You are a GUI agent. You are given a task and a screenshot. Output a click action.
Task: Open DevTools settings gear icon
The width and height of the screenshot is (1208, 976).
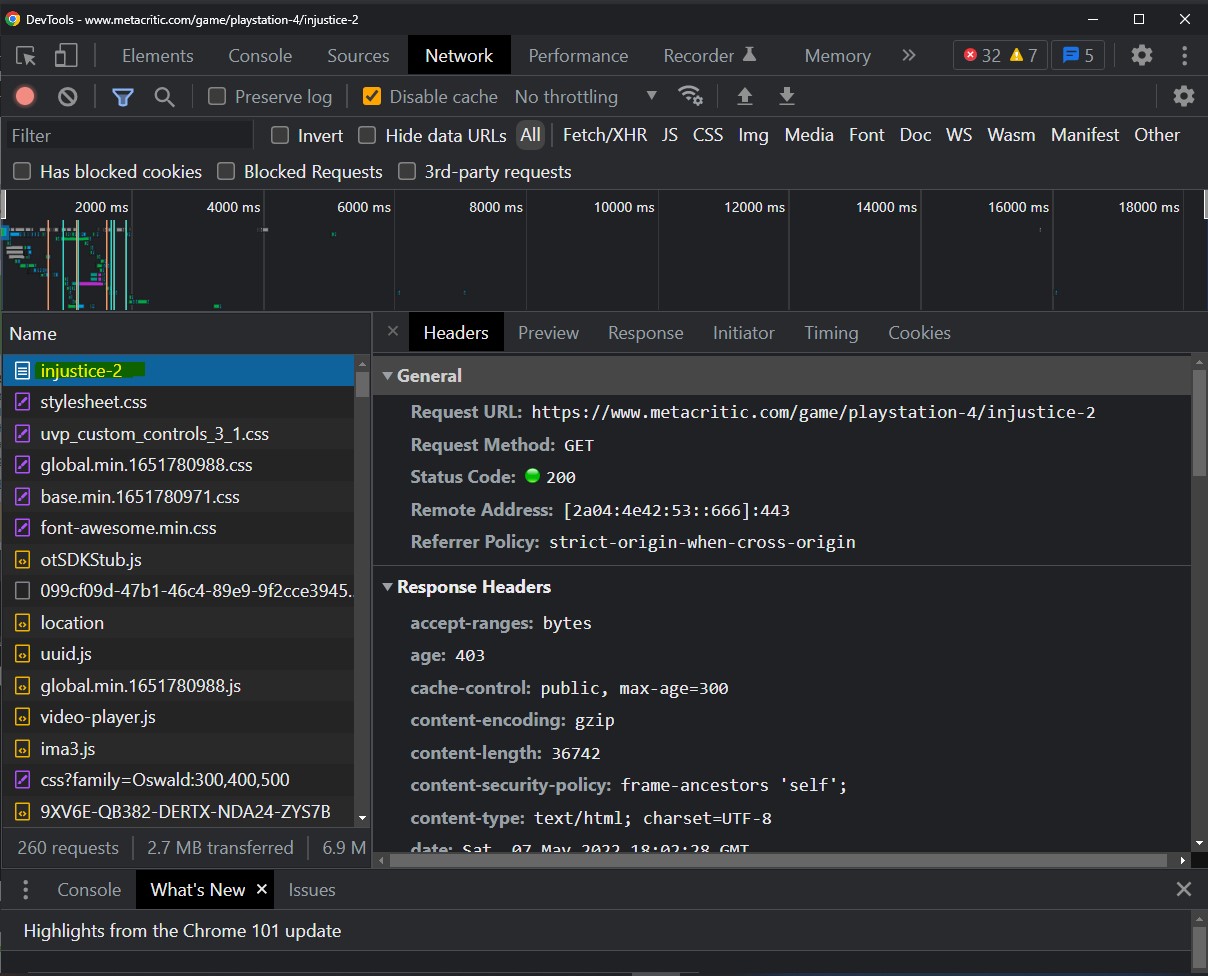click(1142, 55)
